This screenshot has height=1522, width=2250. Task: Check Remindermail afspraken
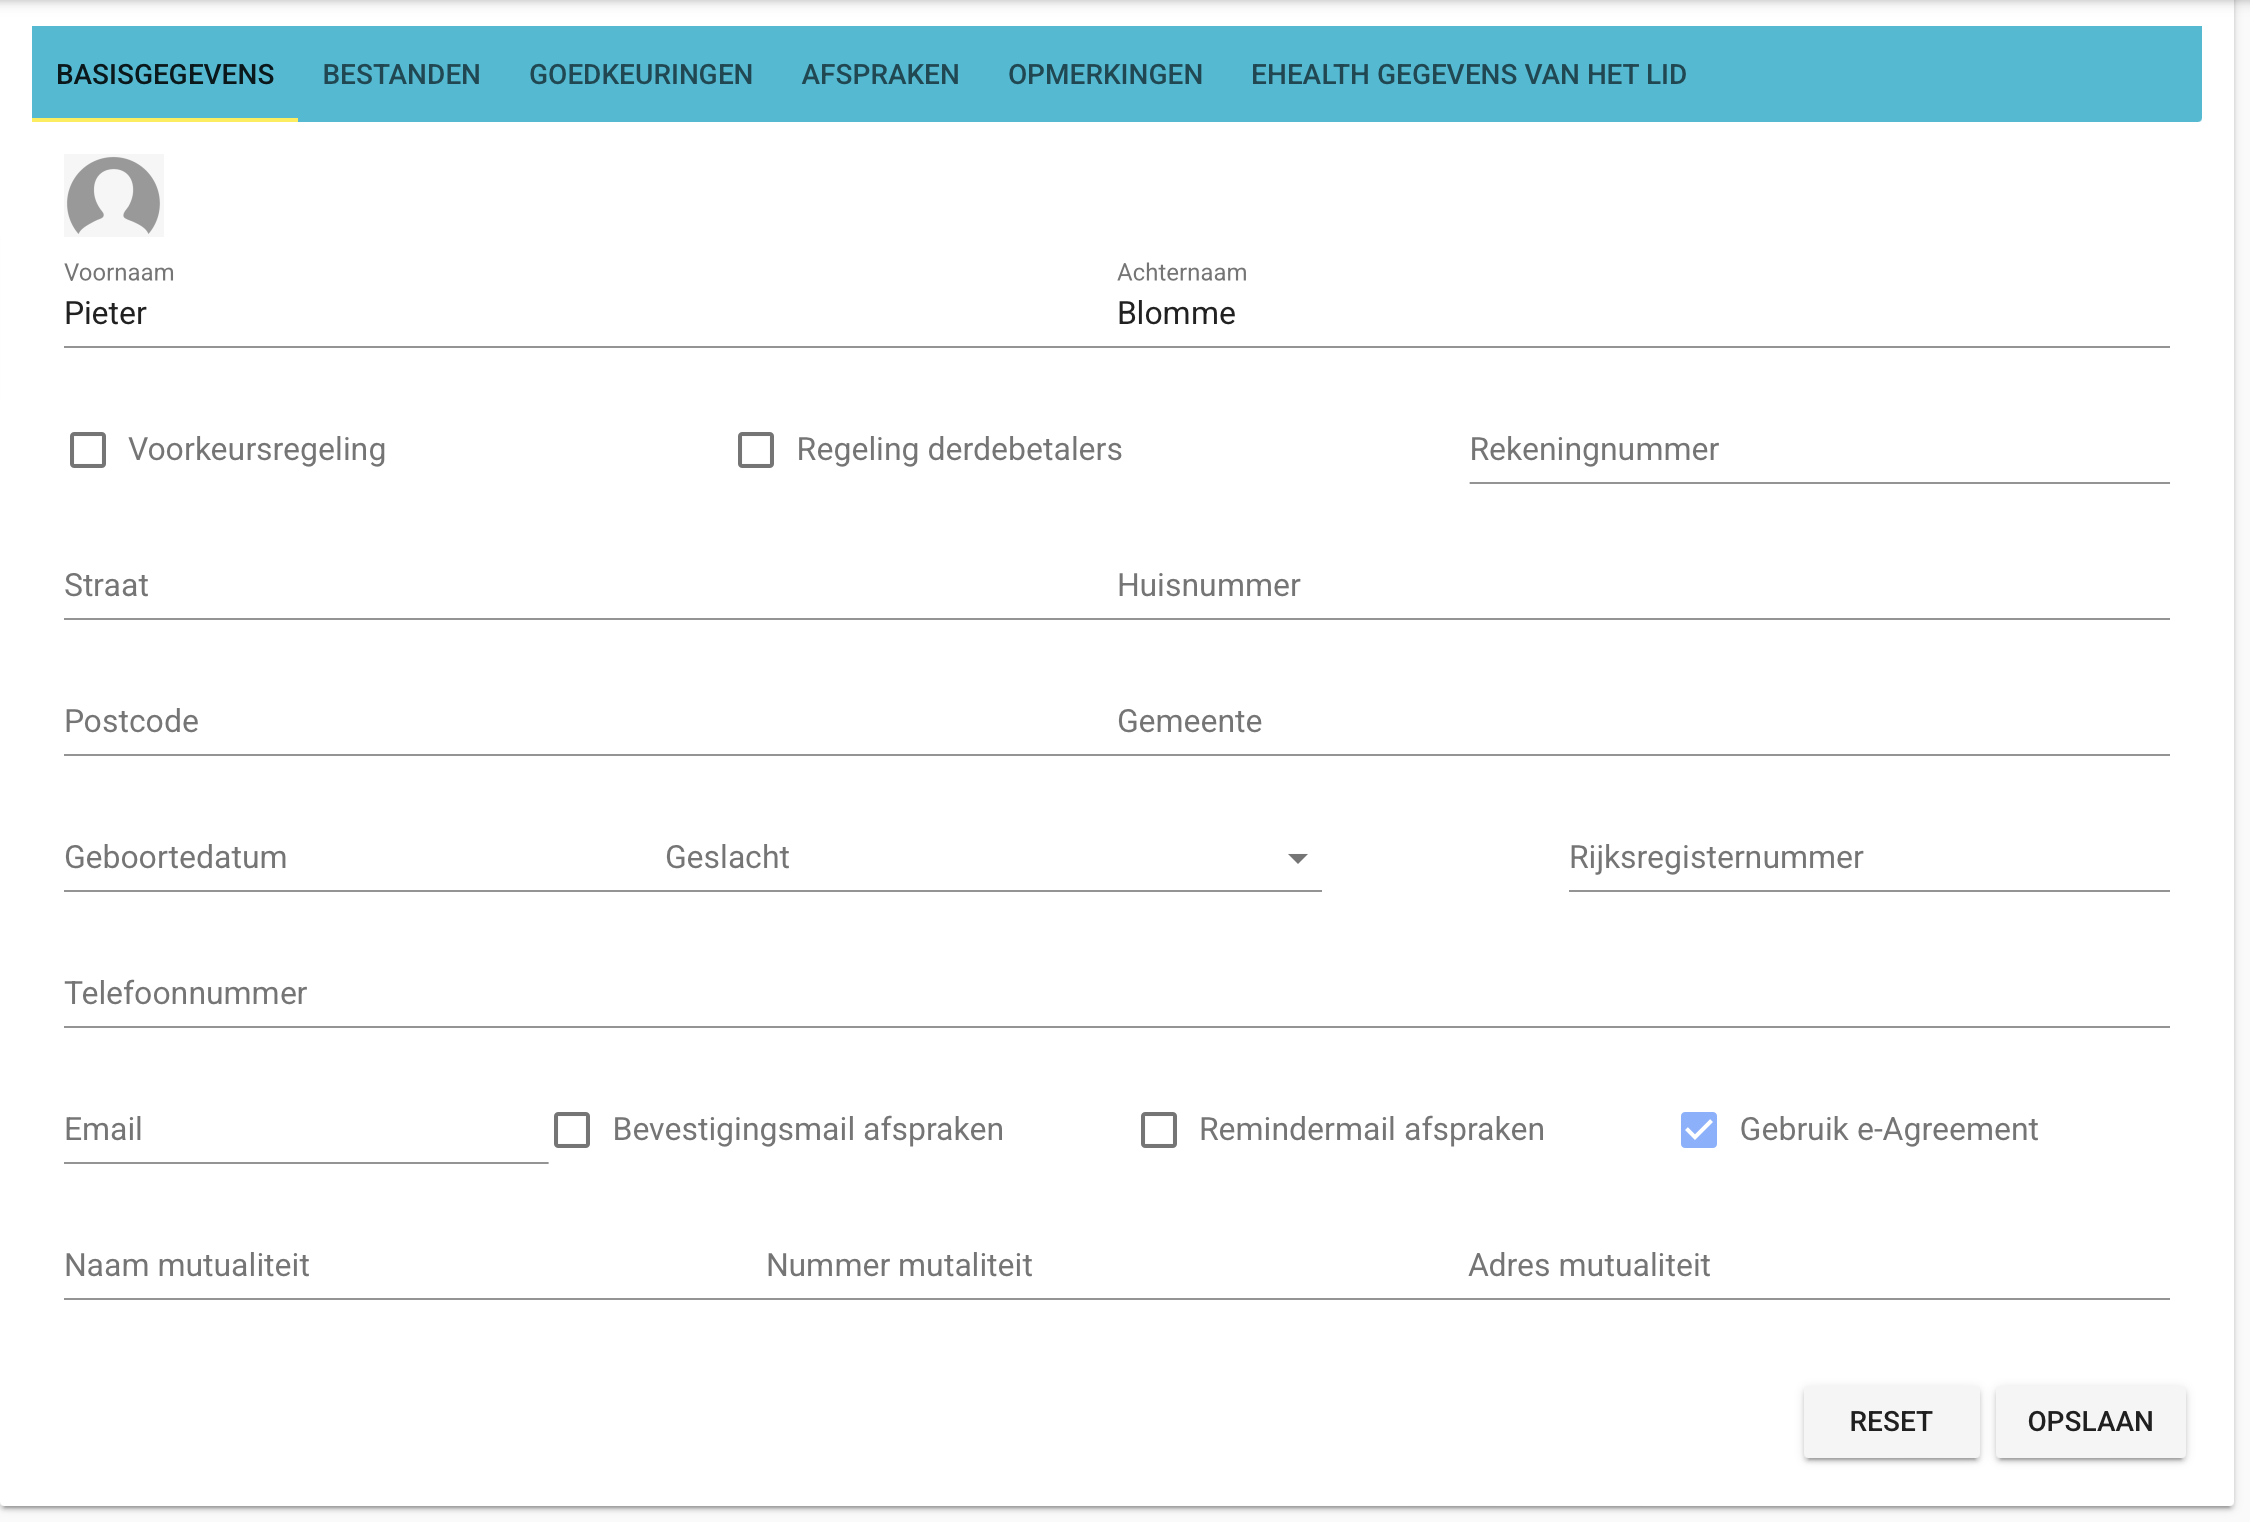tap(1159, 1130)
